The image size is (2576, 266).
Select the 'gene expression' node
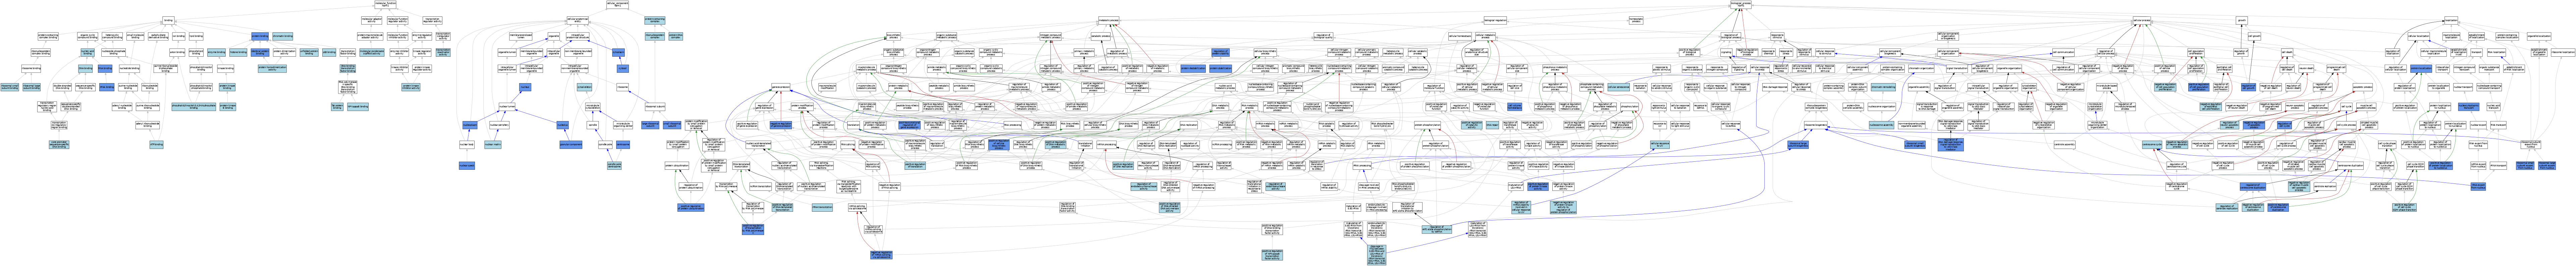coord(781,87)
